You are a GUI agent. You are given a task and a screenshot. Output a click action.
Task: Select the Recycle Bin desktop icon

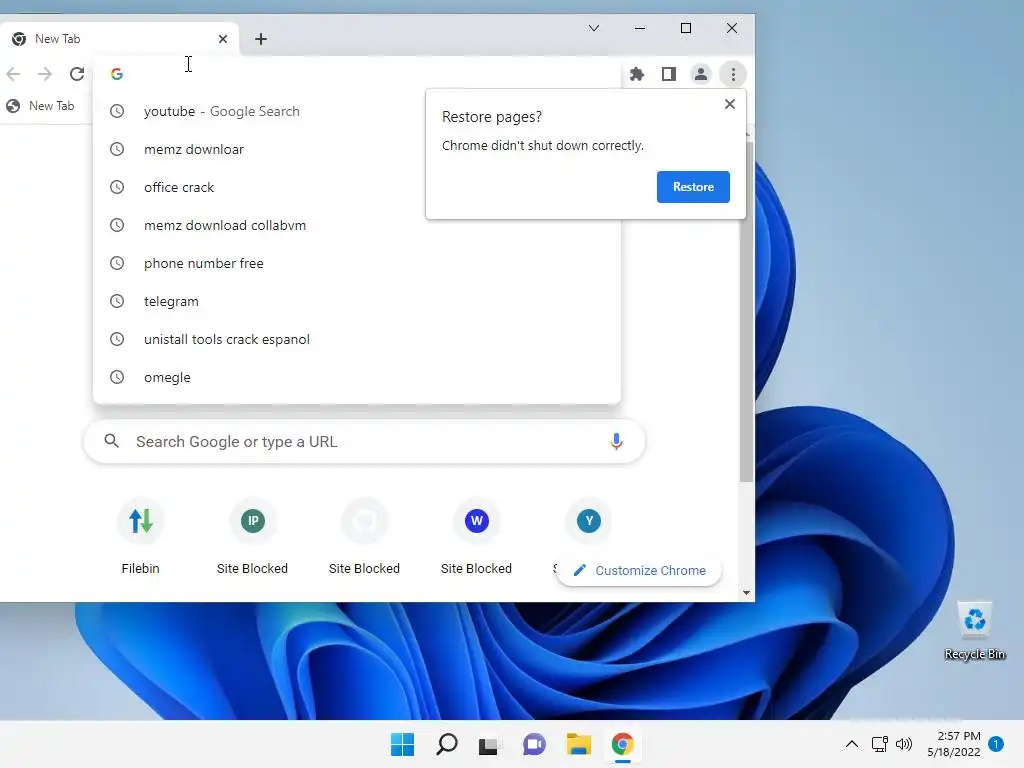click(974, 631)
